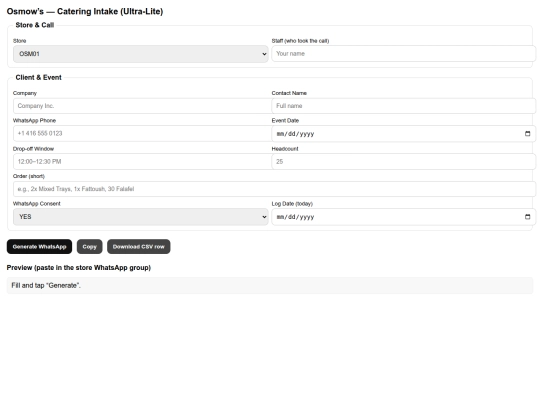
Task: Open the WhatsApp Consent dropdown showing YES
Action: 141,217
